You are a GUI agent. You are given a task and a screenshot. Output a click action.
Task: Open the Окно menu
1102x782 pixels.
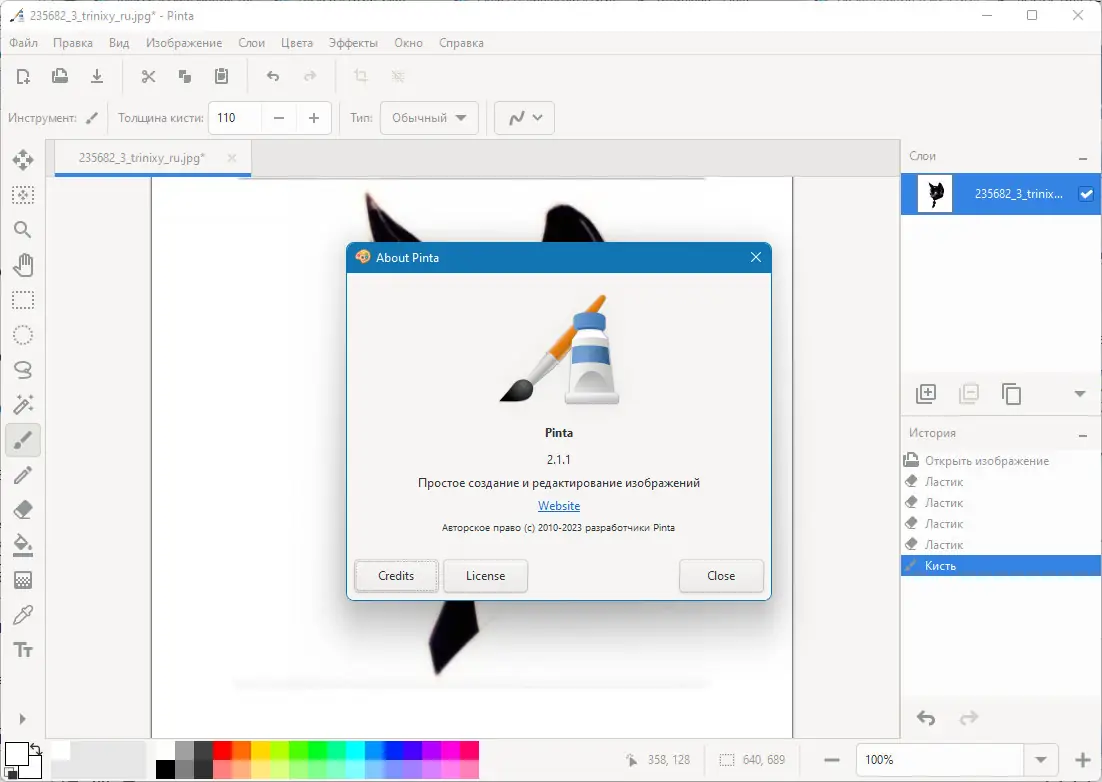coord(408,43)
